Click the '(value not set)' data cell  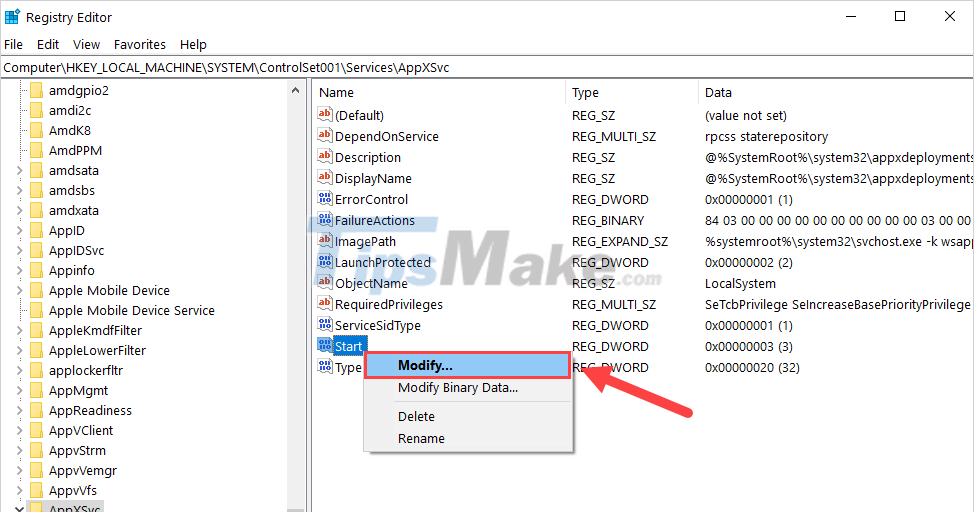click(745, 115)
